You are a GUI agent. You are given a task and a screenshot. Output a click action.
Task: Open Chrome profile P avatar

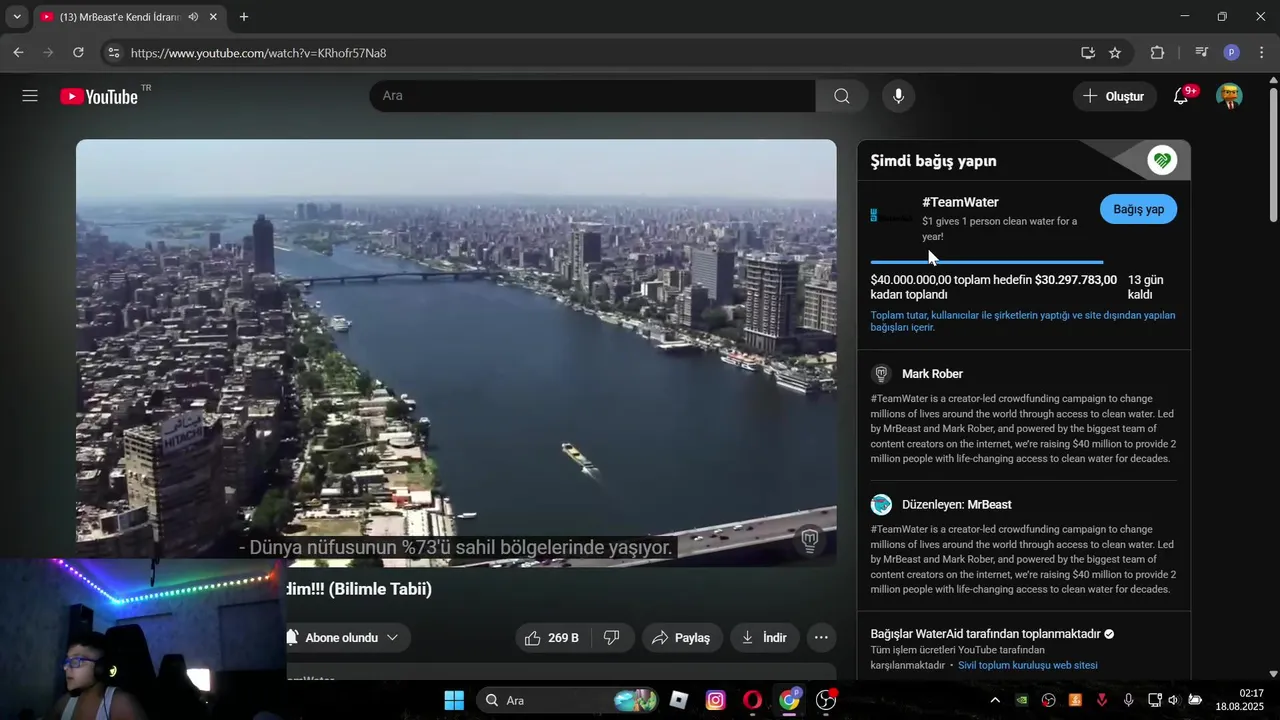[x=1232, y=53]
